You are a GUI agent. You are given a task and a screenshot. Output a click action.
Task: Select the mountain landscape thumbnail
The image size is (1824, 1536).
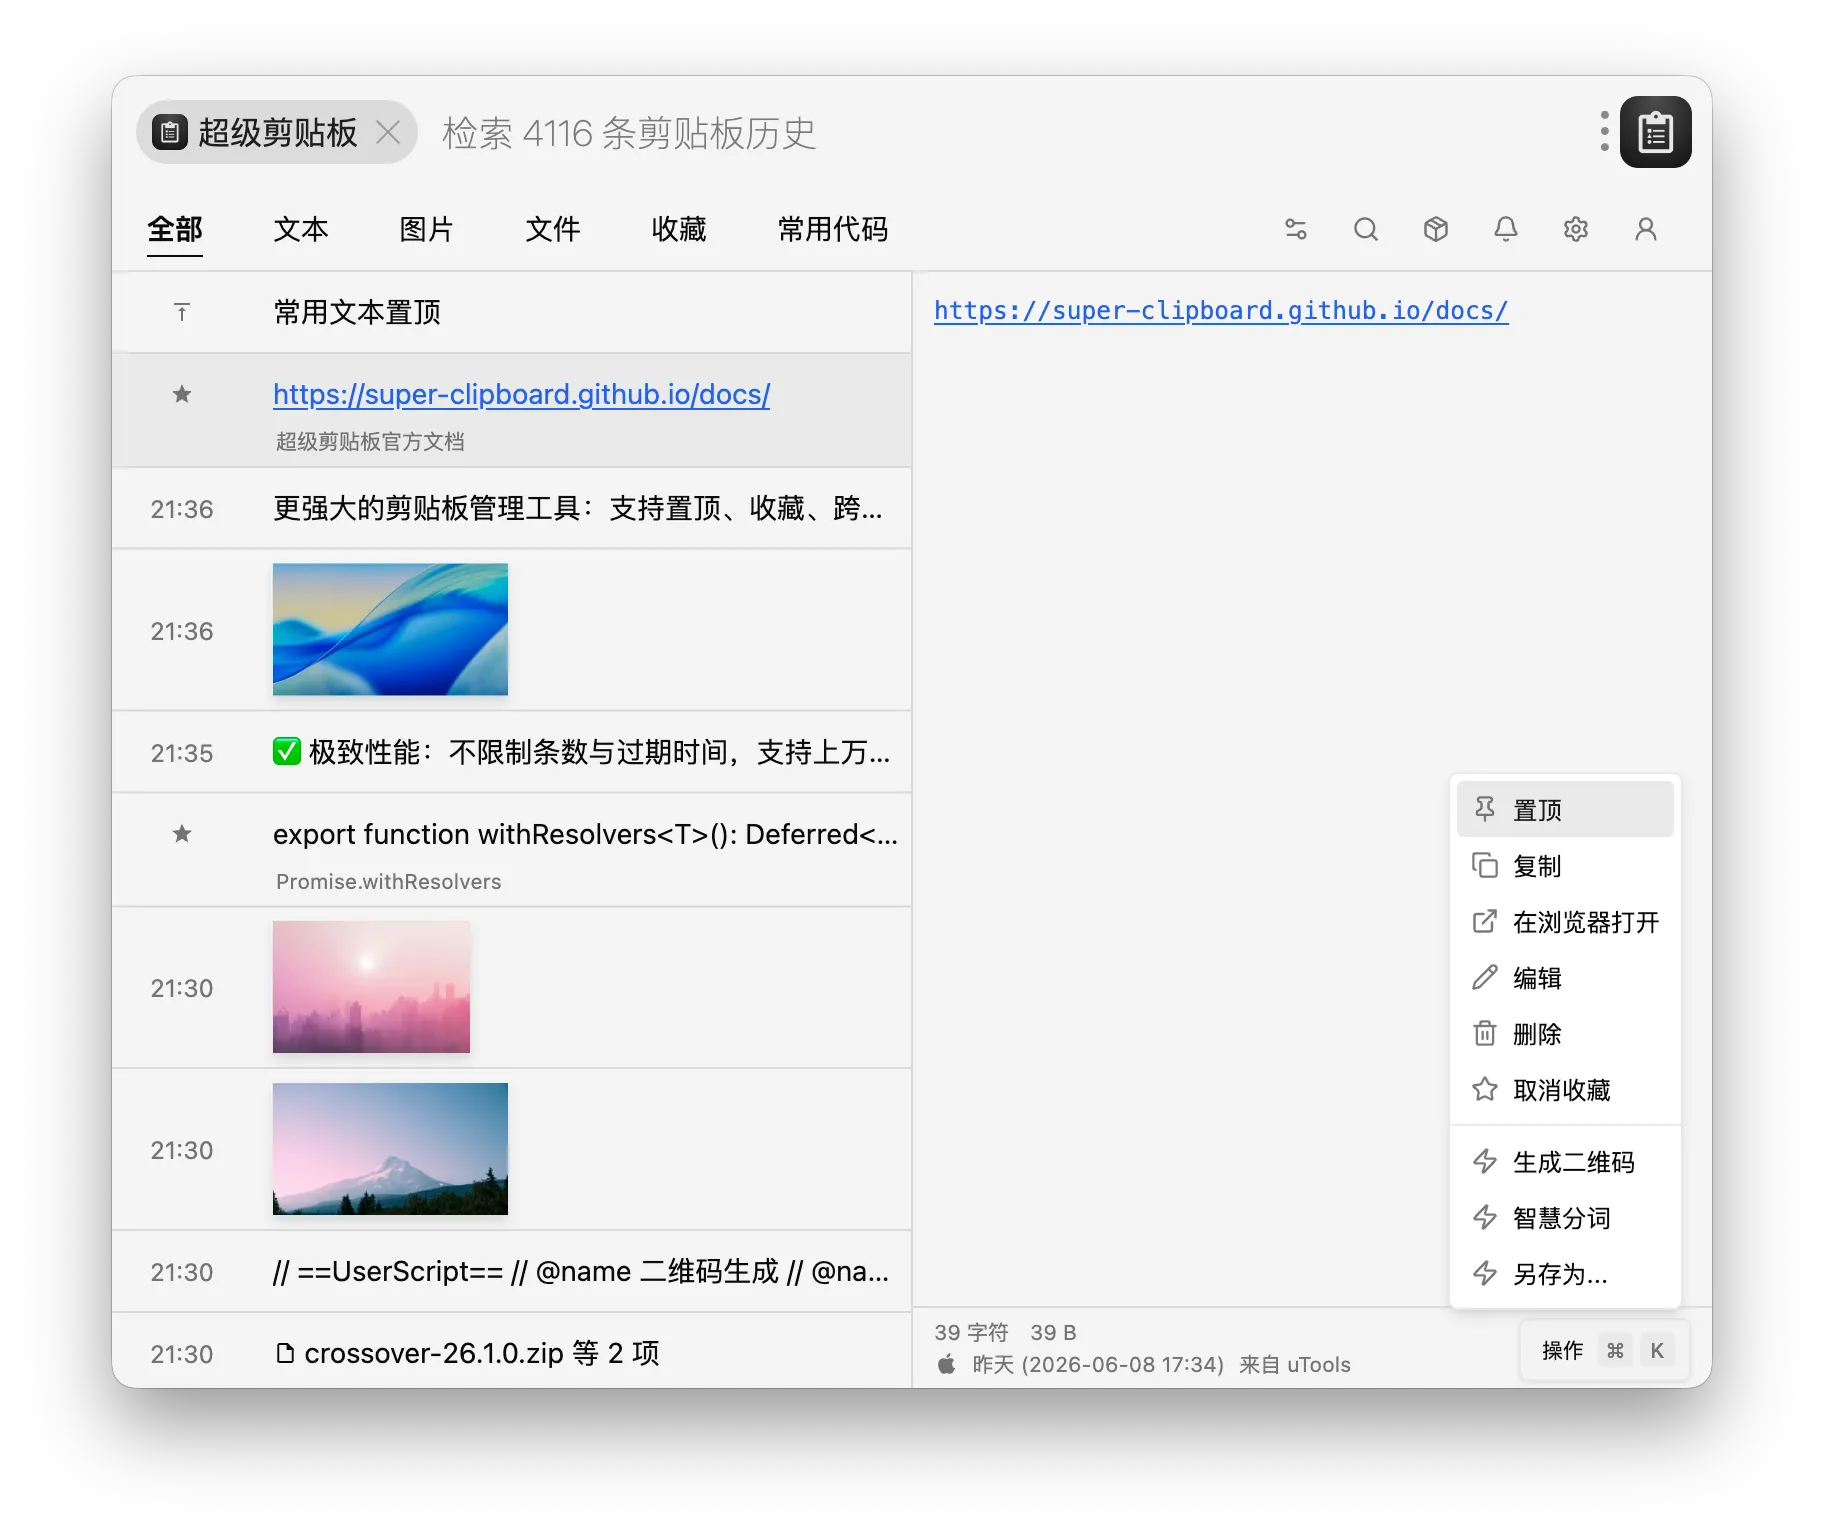click(390, 1149)
